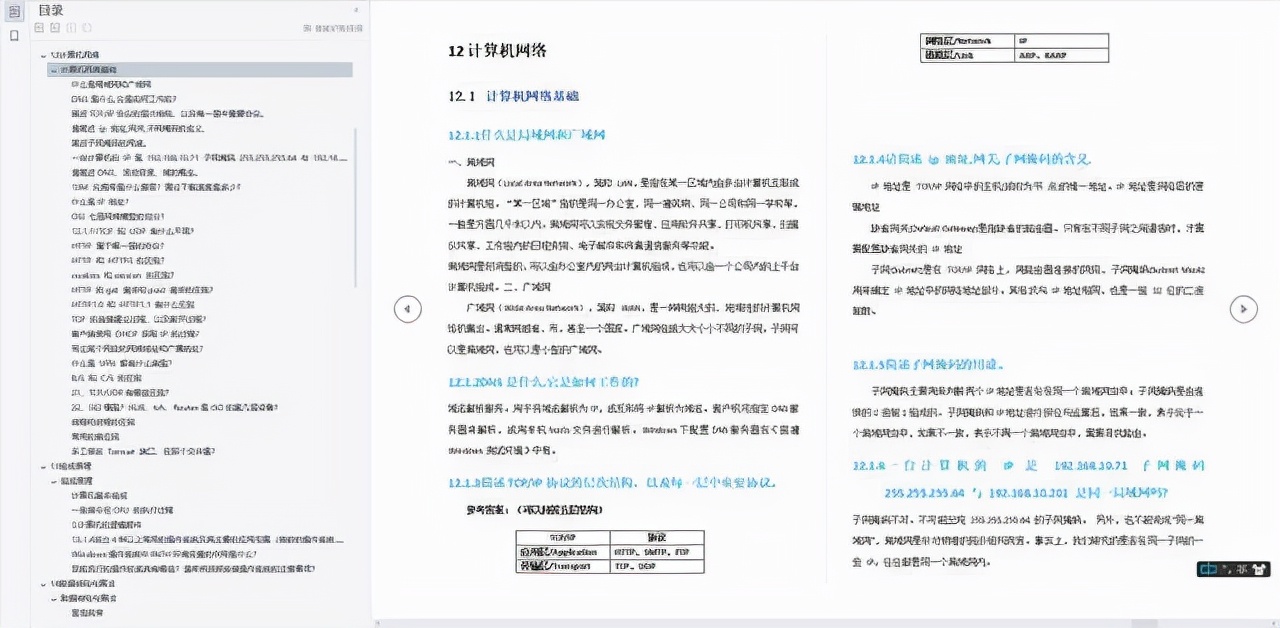
Task: Click the 12.1 计算机网络基础 heading
Action: tap(514, 96)
